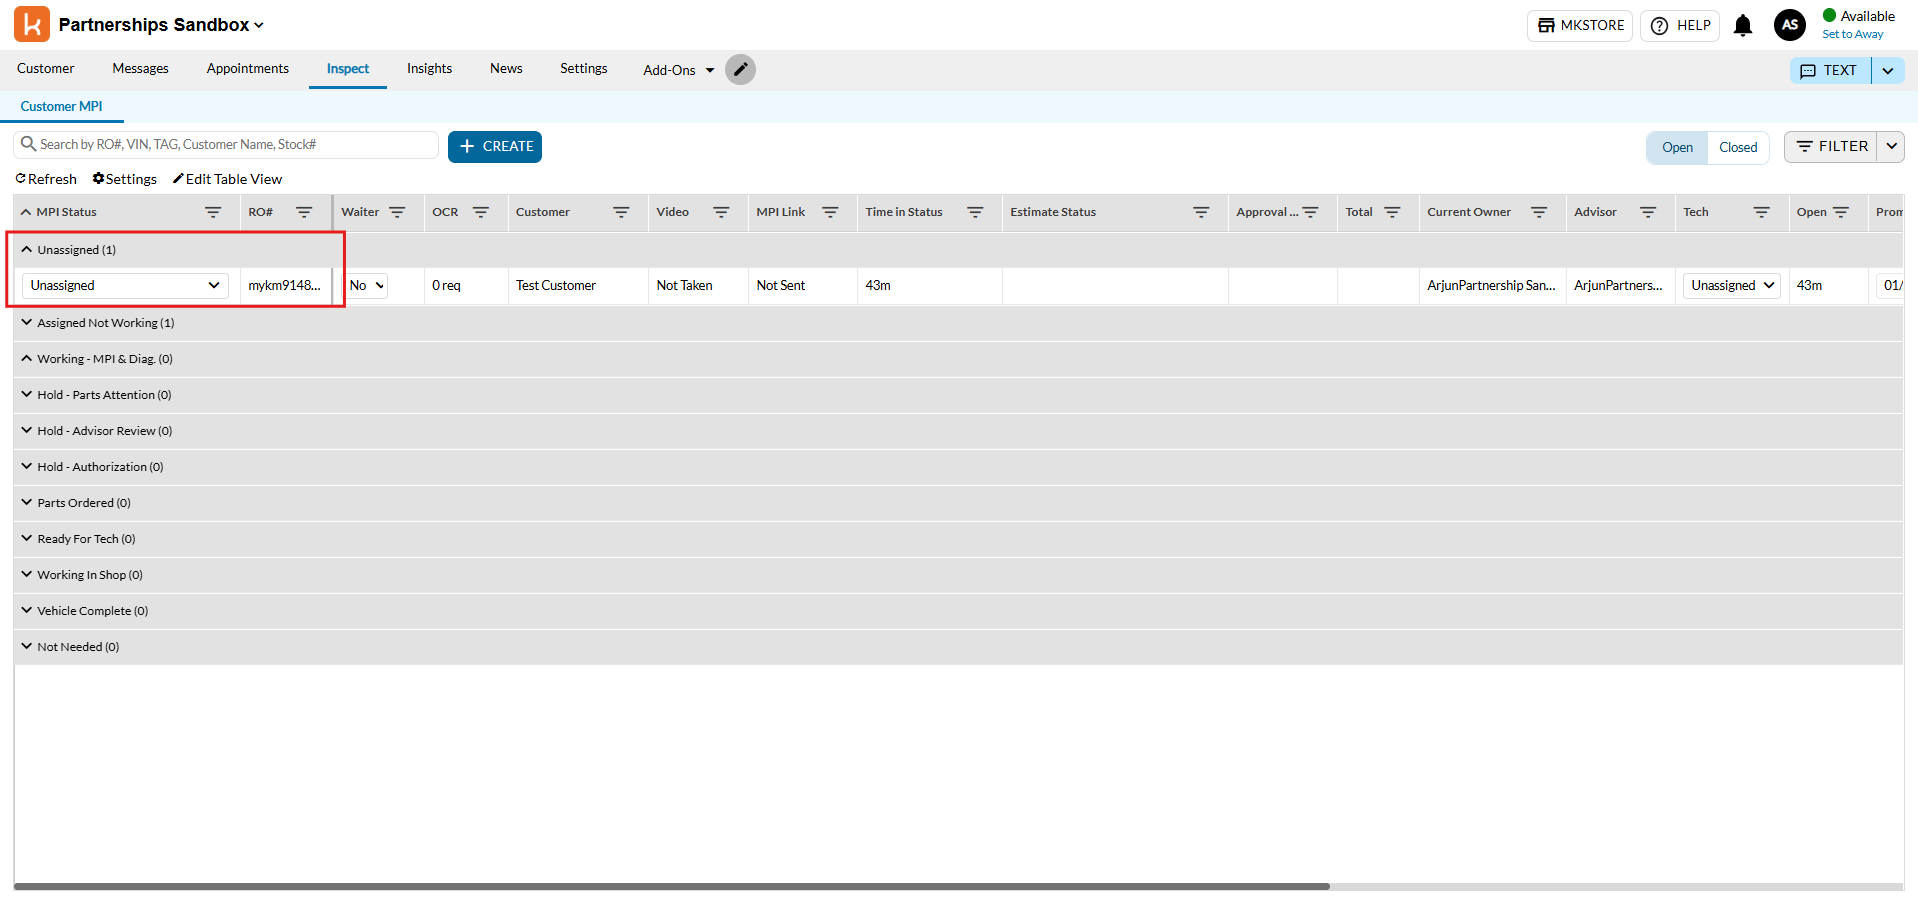Switch to the Appointments tab
The width and height of the screenshot is (1918, 903).
click(247, 69)
